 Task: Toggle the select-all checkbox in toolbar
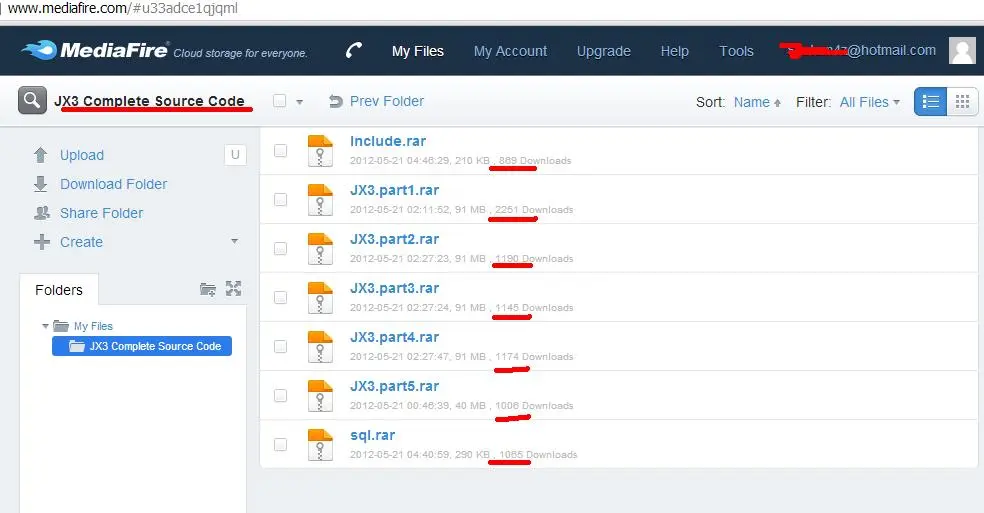(x=280, y=101)
